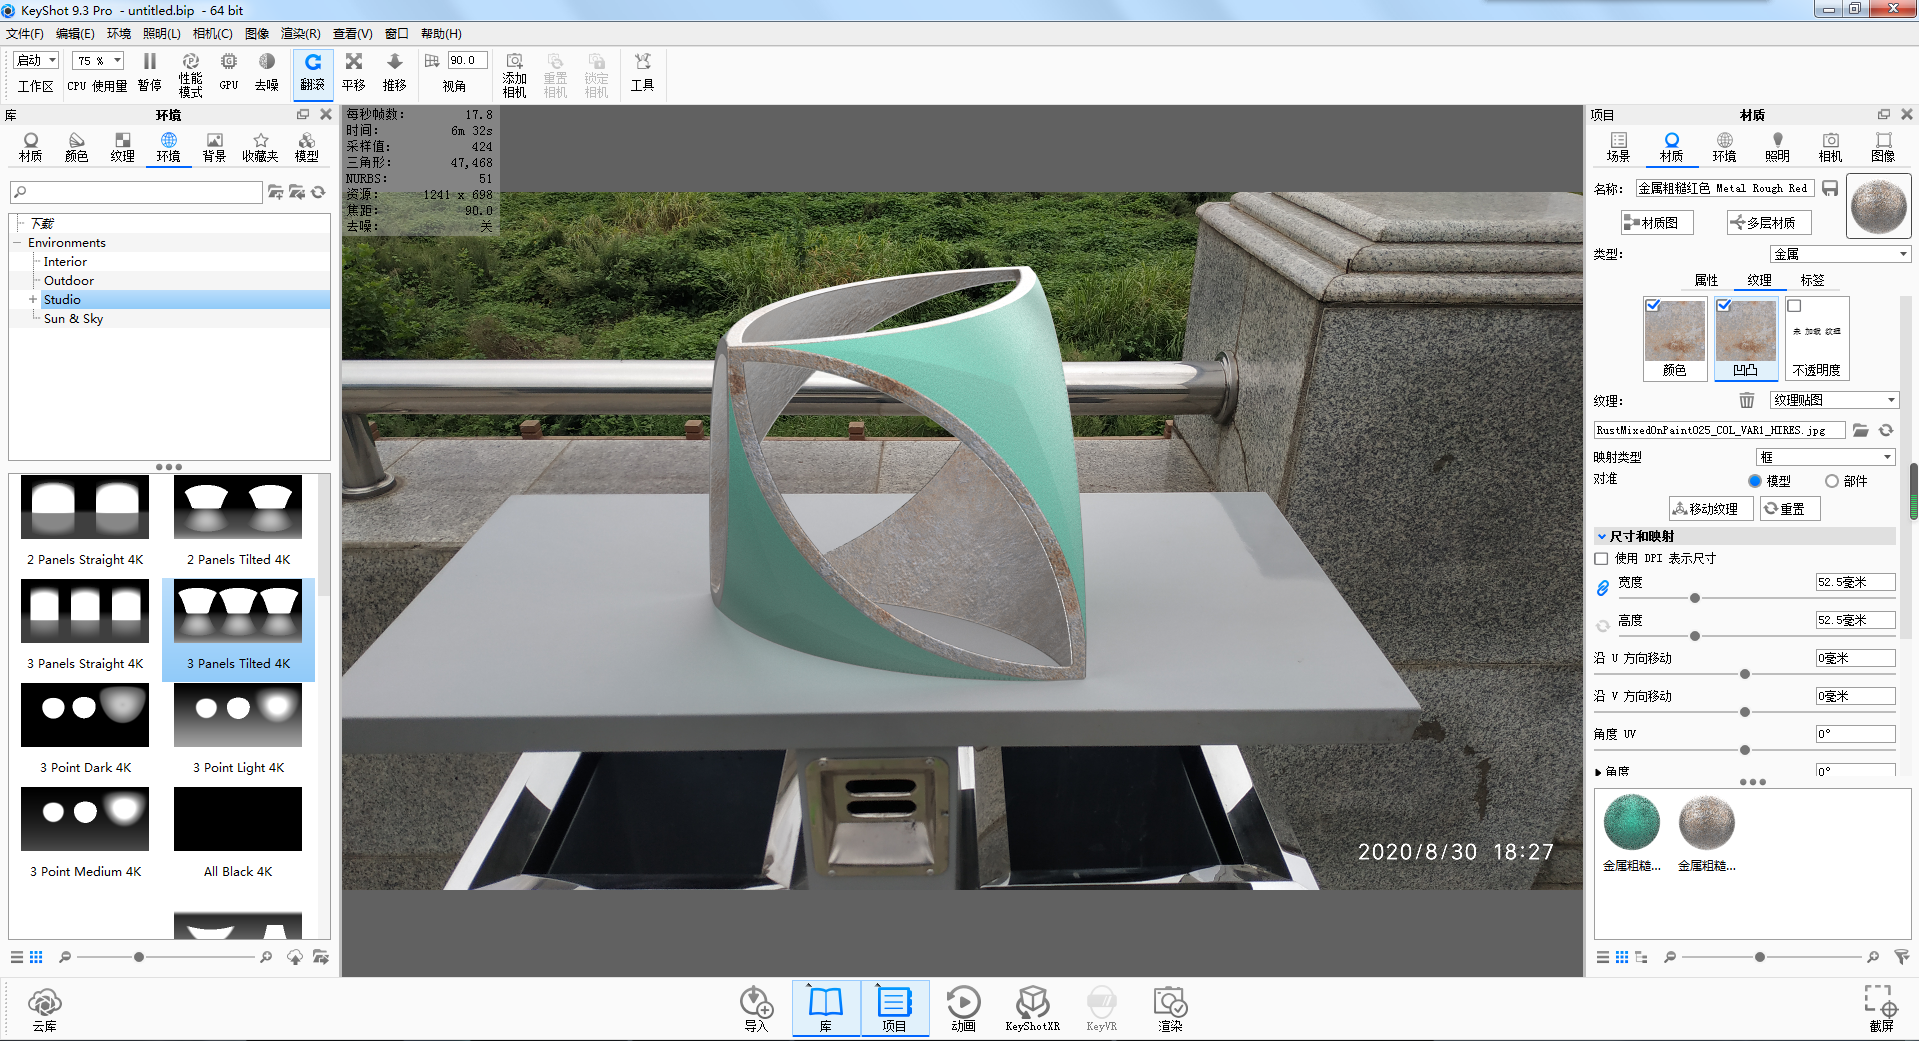
Task: Toggle the Library (库) panel button
Action: point(826,1008)
